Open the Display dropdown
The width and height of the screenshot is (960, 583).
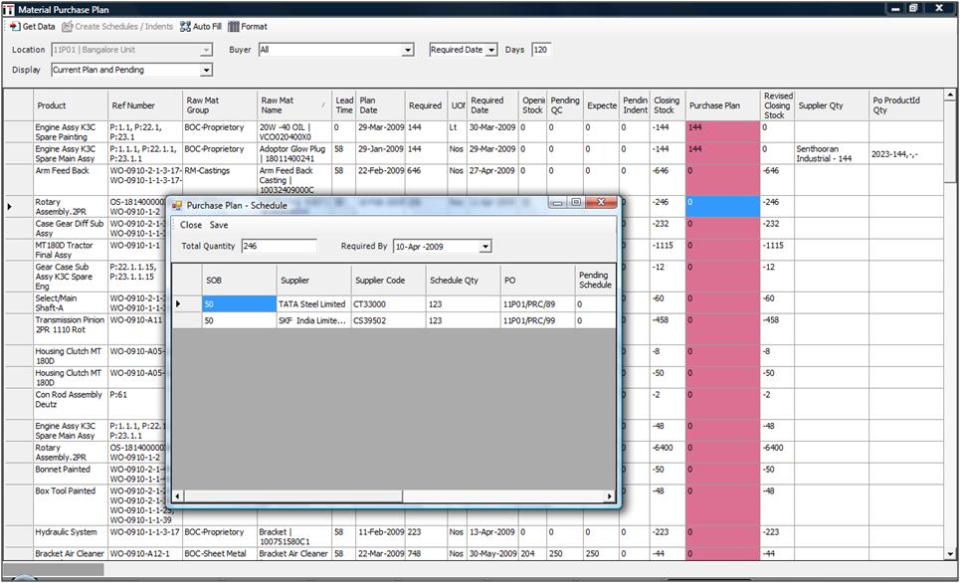(206, 70)
